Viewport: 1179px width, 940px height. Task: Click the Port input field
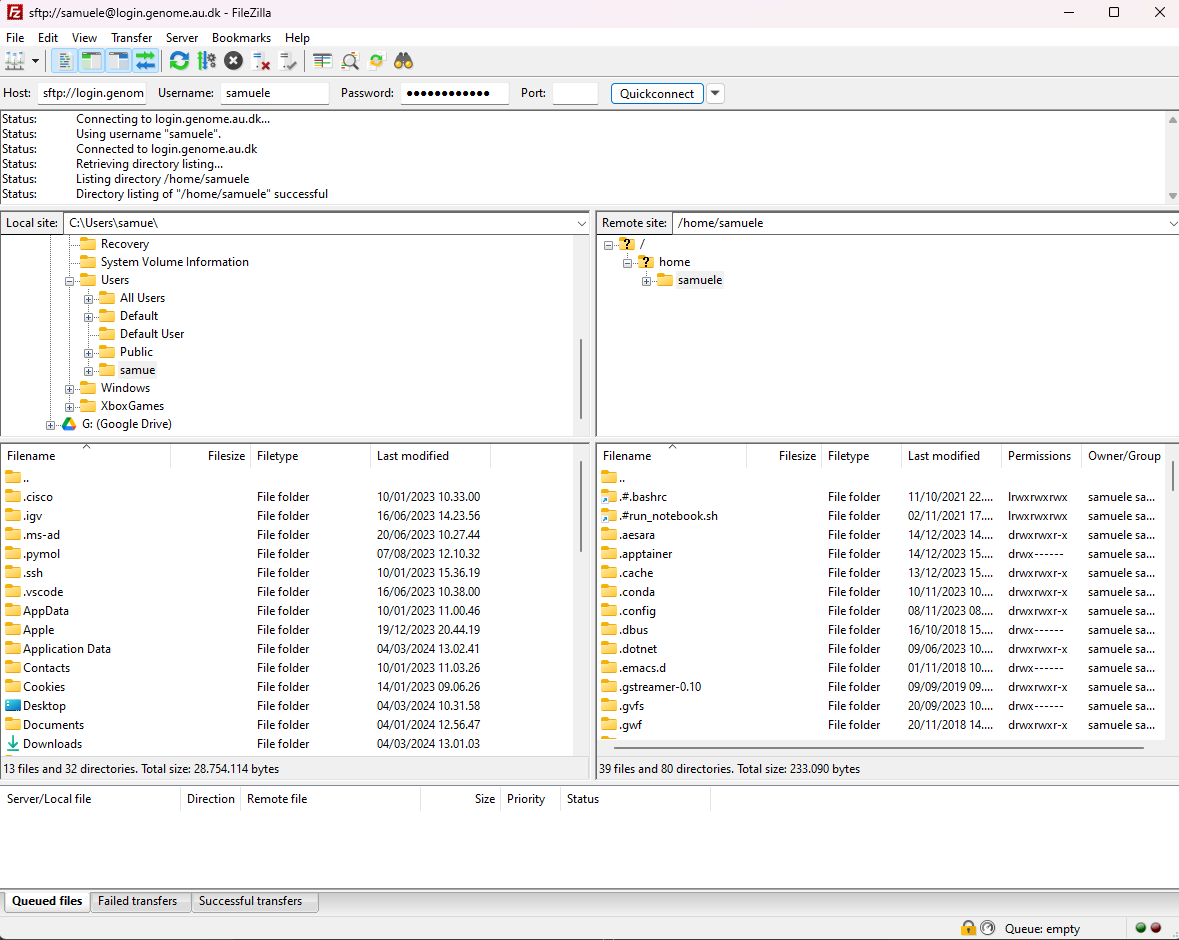(574, 94)
